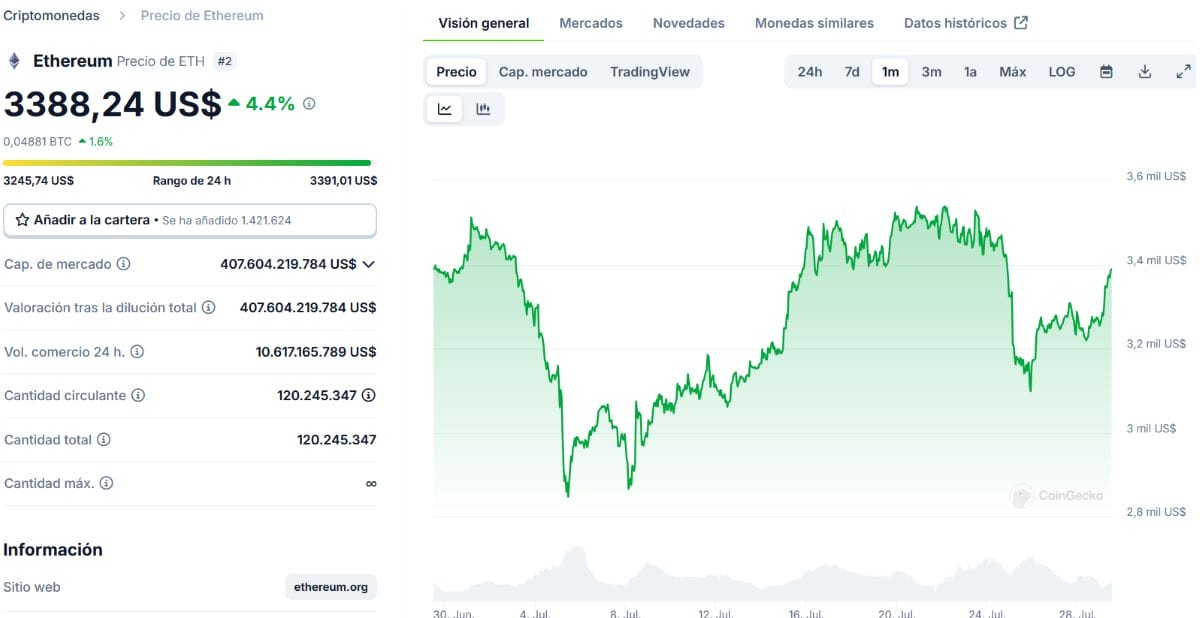Click the 2,8 mil US$ axis label
The width and height of the screenshot is (1200, 618).
click(1156, 512)
